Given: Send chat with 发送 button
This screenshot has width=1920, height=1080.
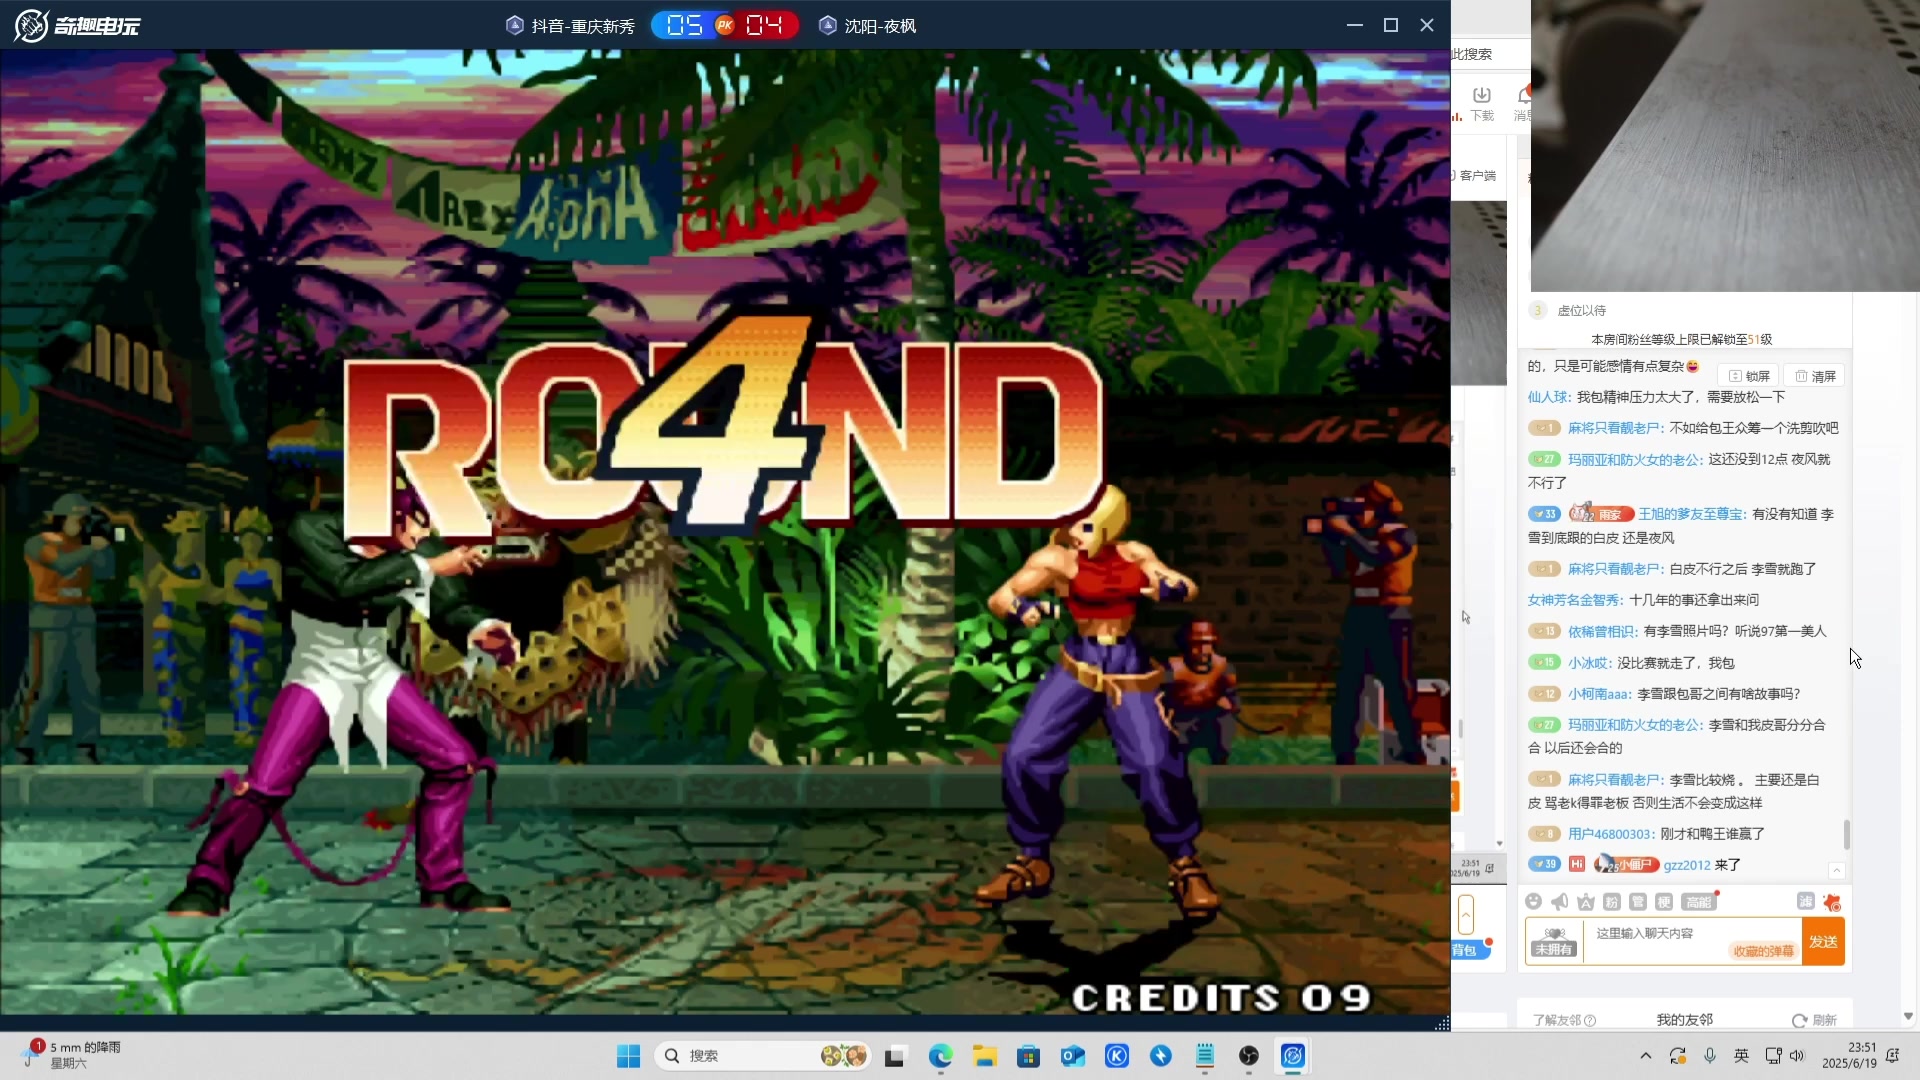Looking at the screenshot, I should point(1823,941).
